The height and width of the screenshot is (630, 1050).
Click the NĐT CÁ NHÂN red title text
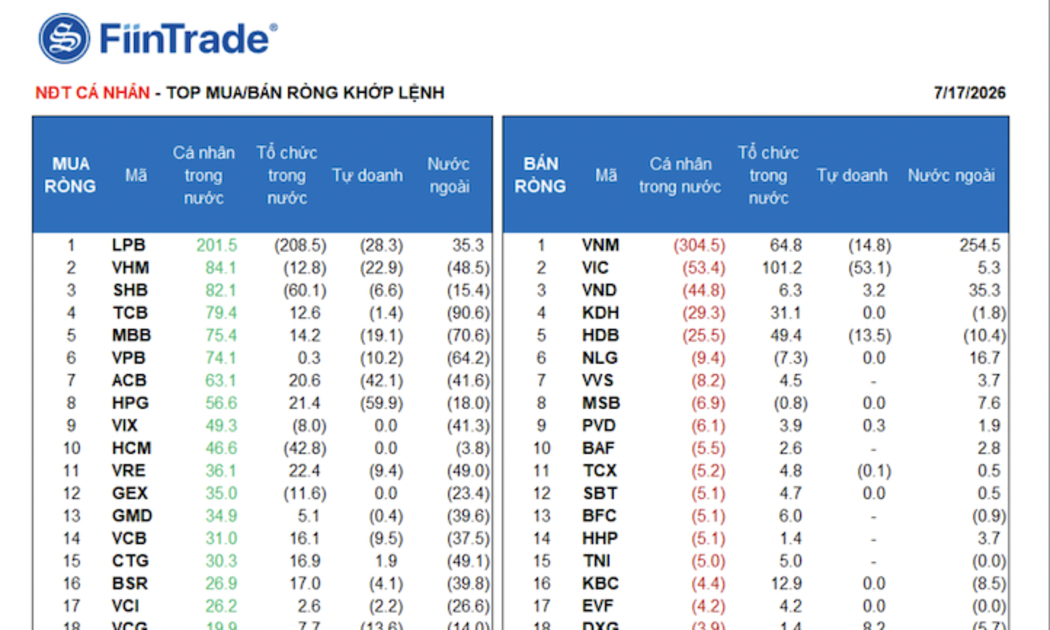(92, 93)
